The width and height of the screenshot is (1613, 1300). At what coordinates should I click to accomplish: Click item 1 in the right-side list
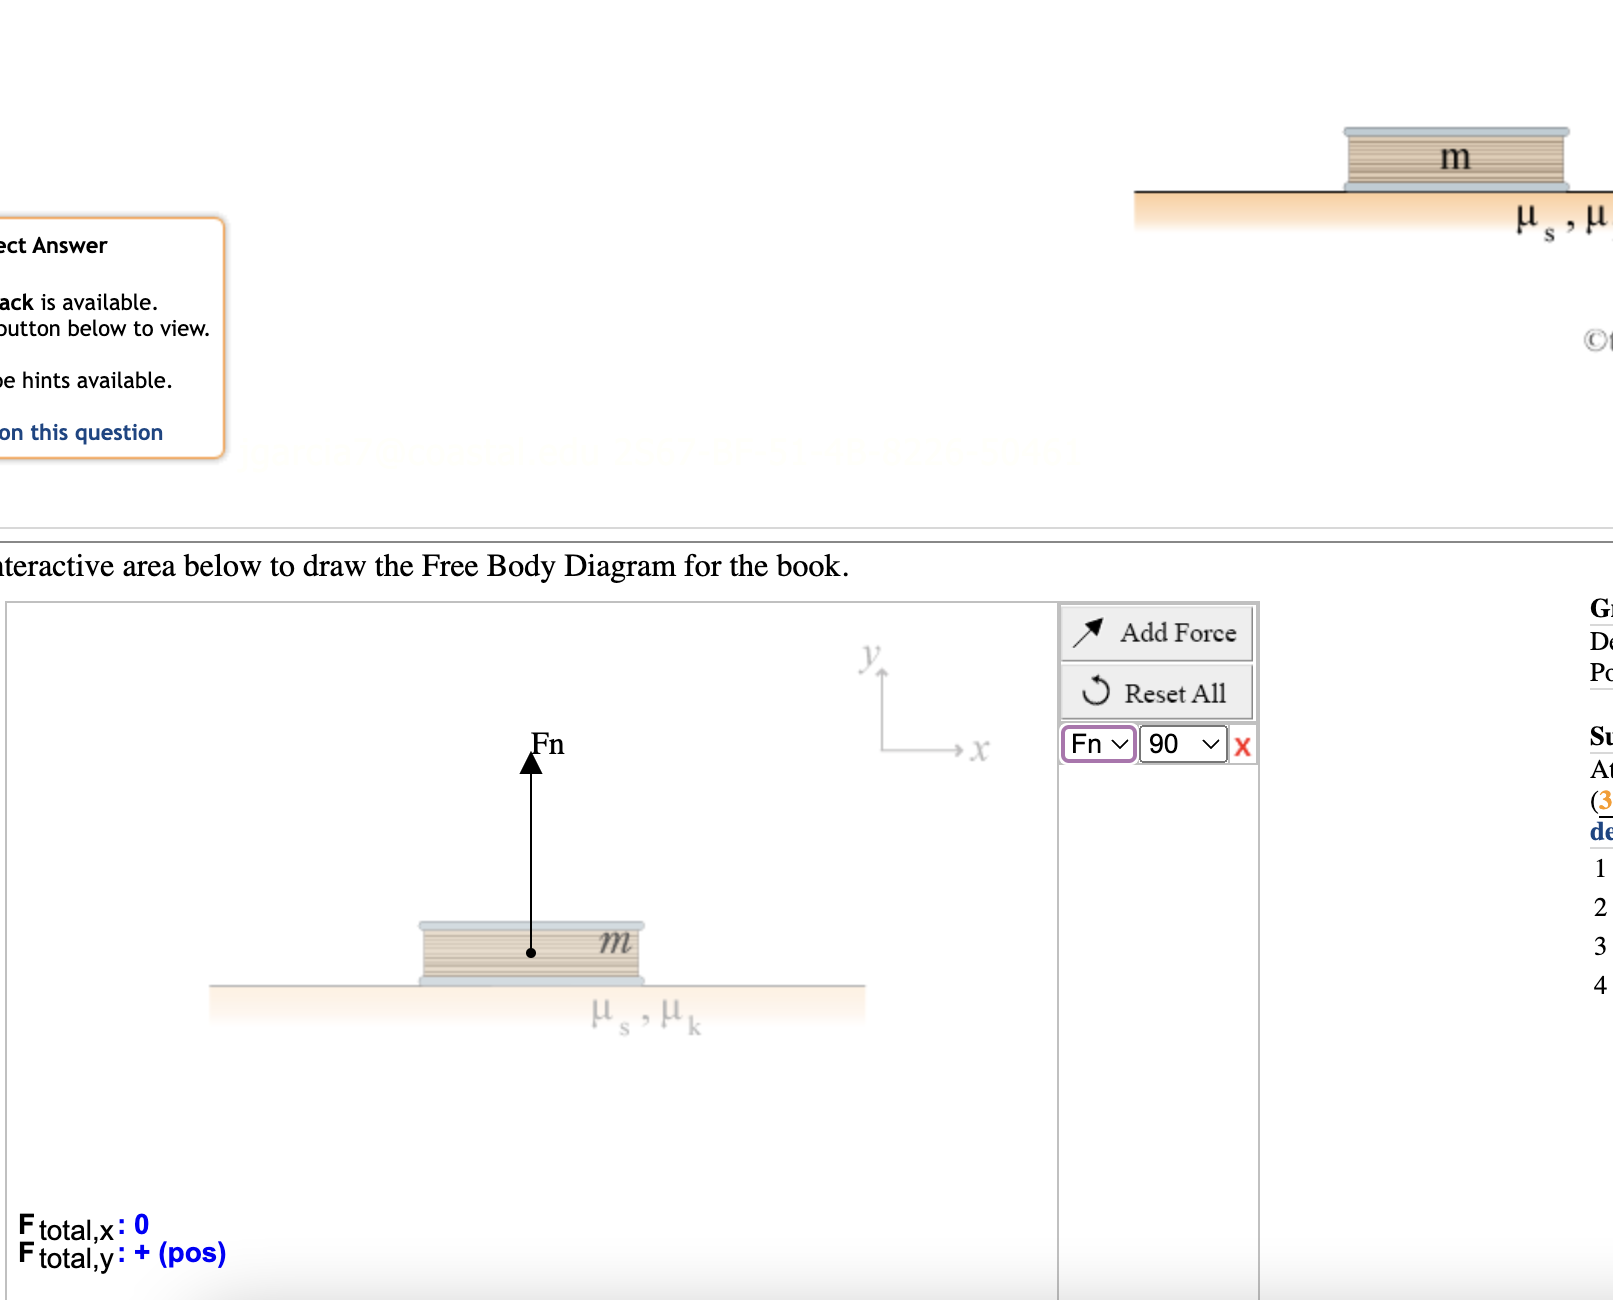point(1600,869)
